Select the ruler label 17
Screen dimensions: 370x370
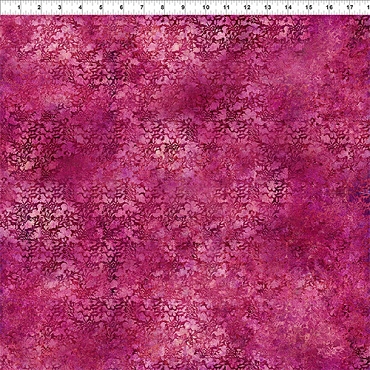point(350,7)
